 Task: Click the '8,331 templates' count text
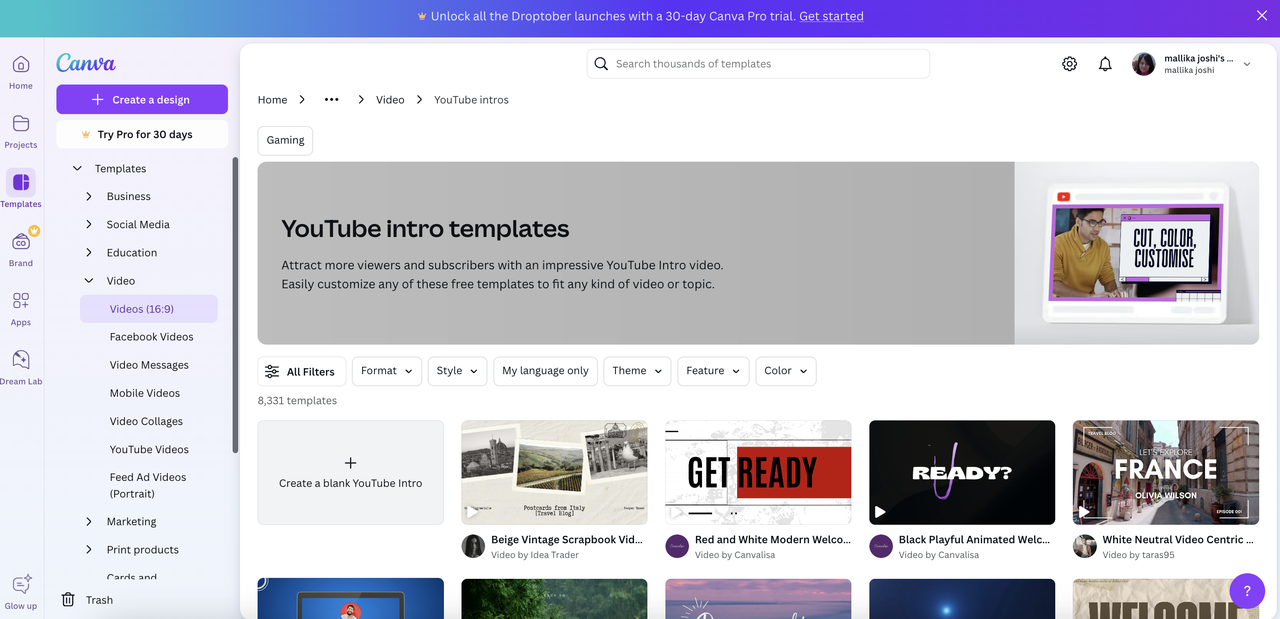(x=297, y=401)
